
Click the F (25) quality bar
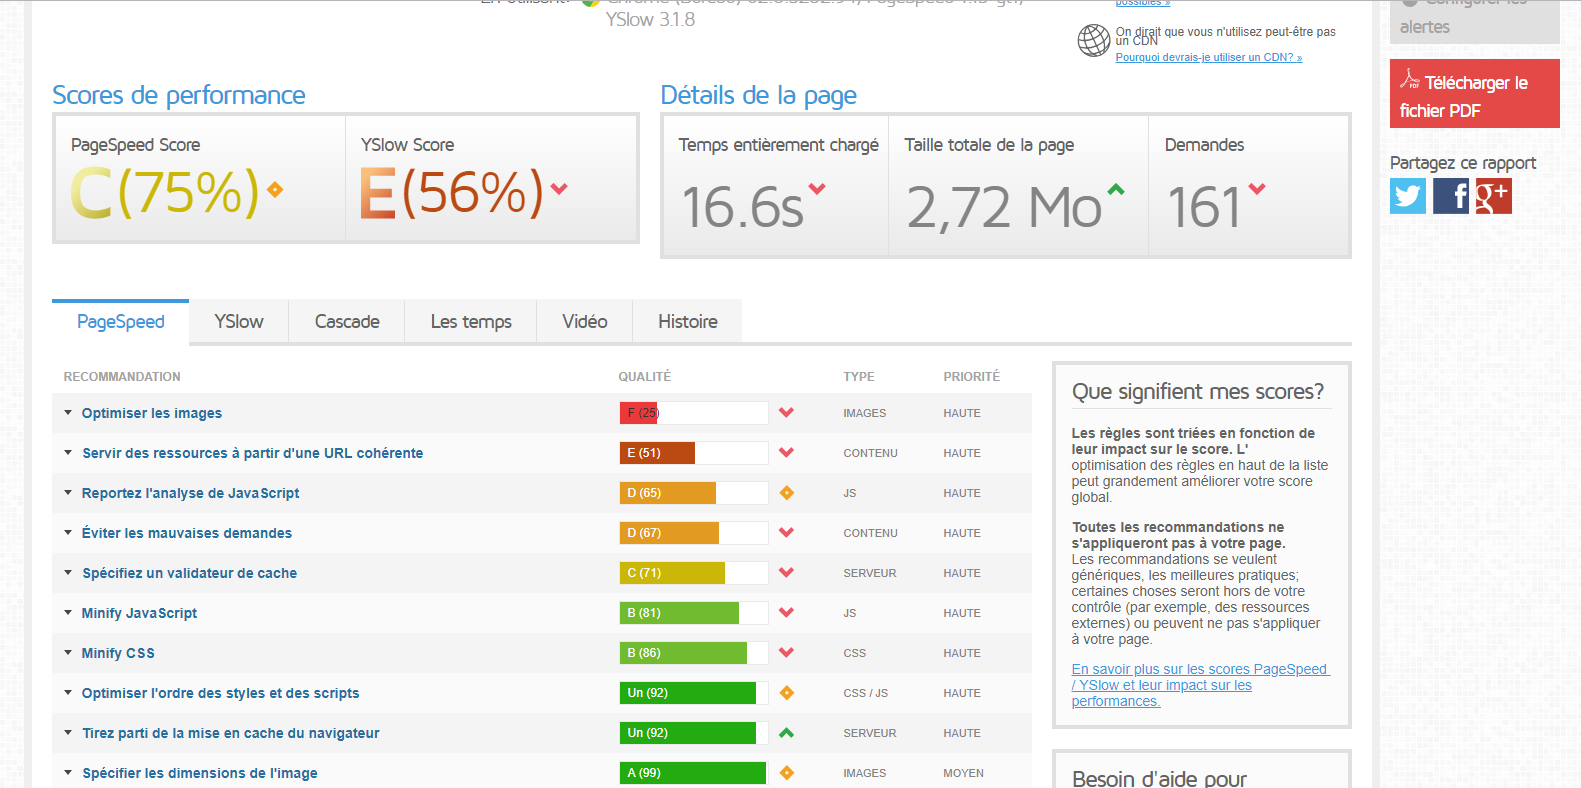(x=694, y=413)
